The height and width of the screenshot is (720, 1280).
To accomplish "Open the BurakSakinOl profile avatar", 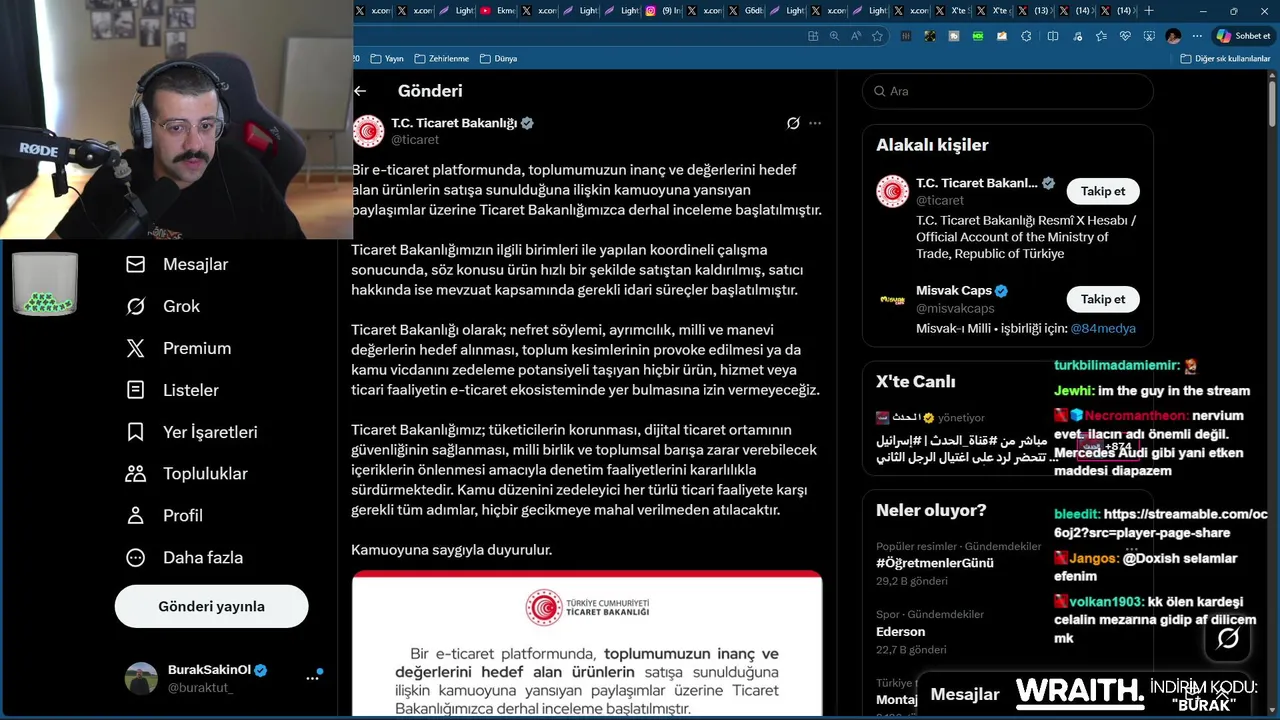I will point(141,678).
